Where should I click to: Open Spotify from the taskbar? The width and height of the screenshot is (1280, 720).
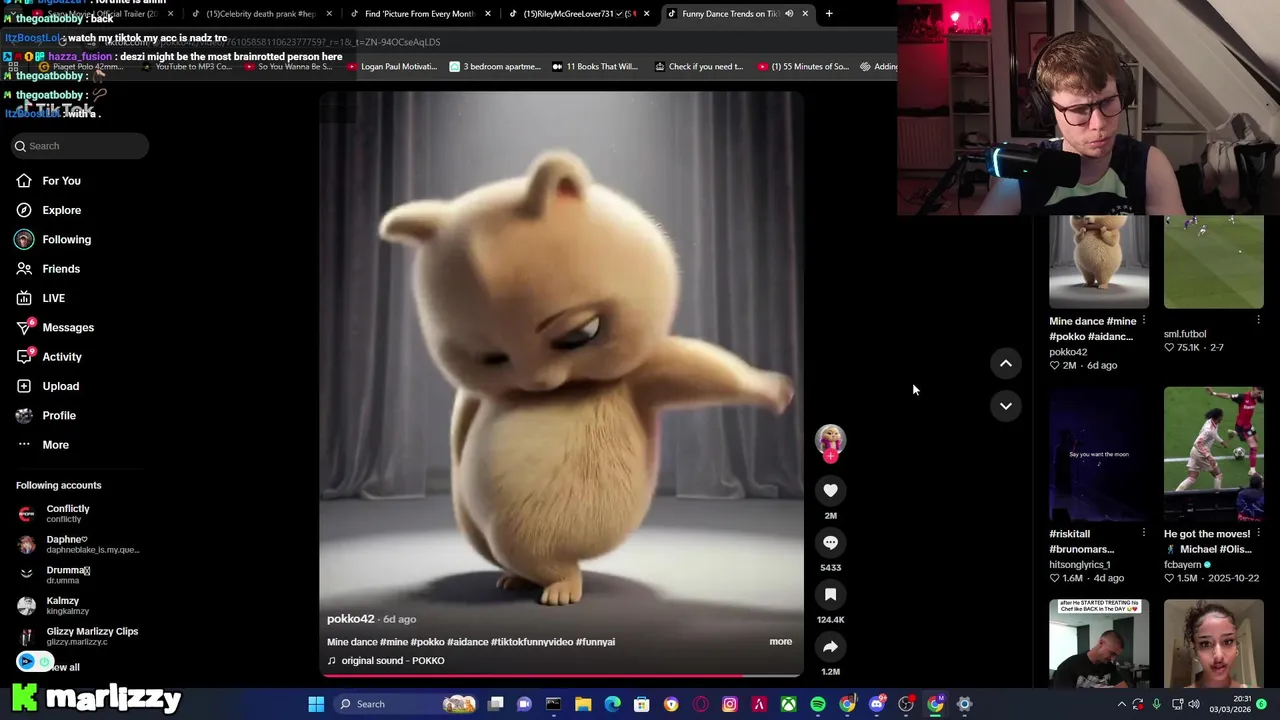tap(818, 704)
